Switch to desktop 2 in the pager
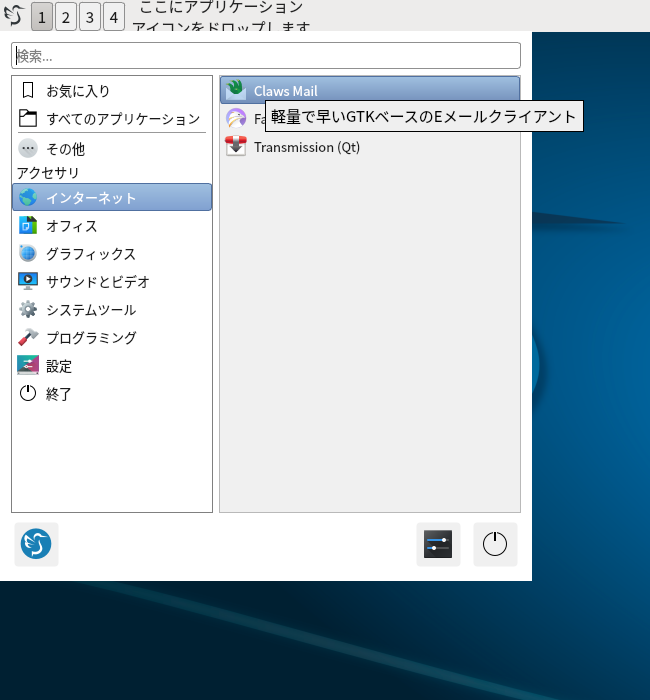The image size is (650, 700). click(x=66, y=17)
